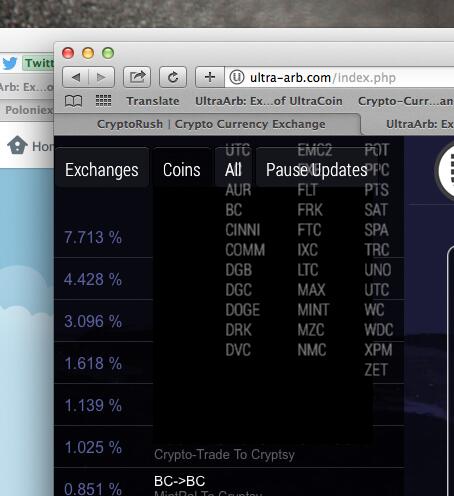This screenshot has height=496, width=454.
Task: Open UltraArb: Ex...of UltraCoin bookmark
Action: click(x=269, y=101)
